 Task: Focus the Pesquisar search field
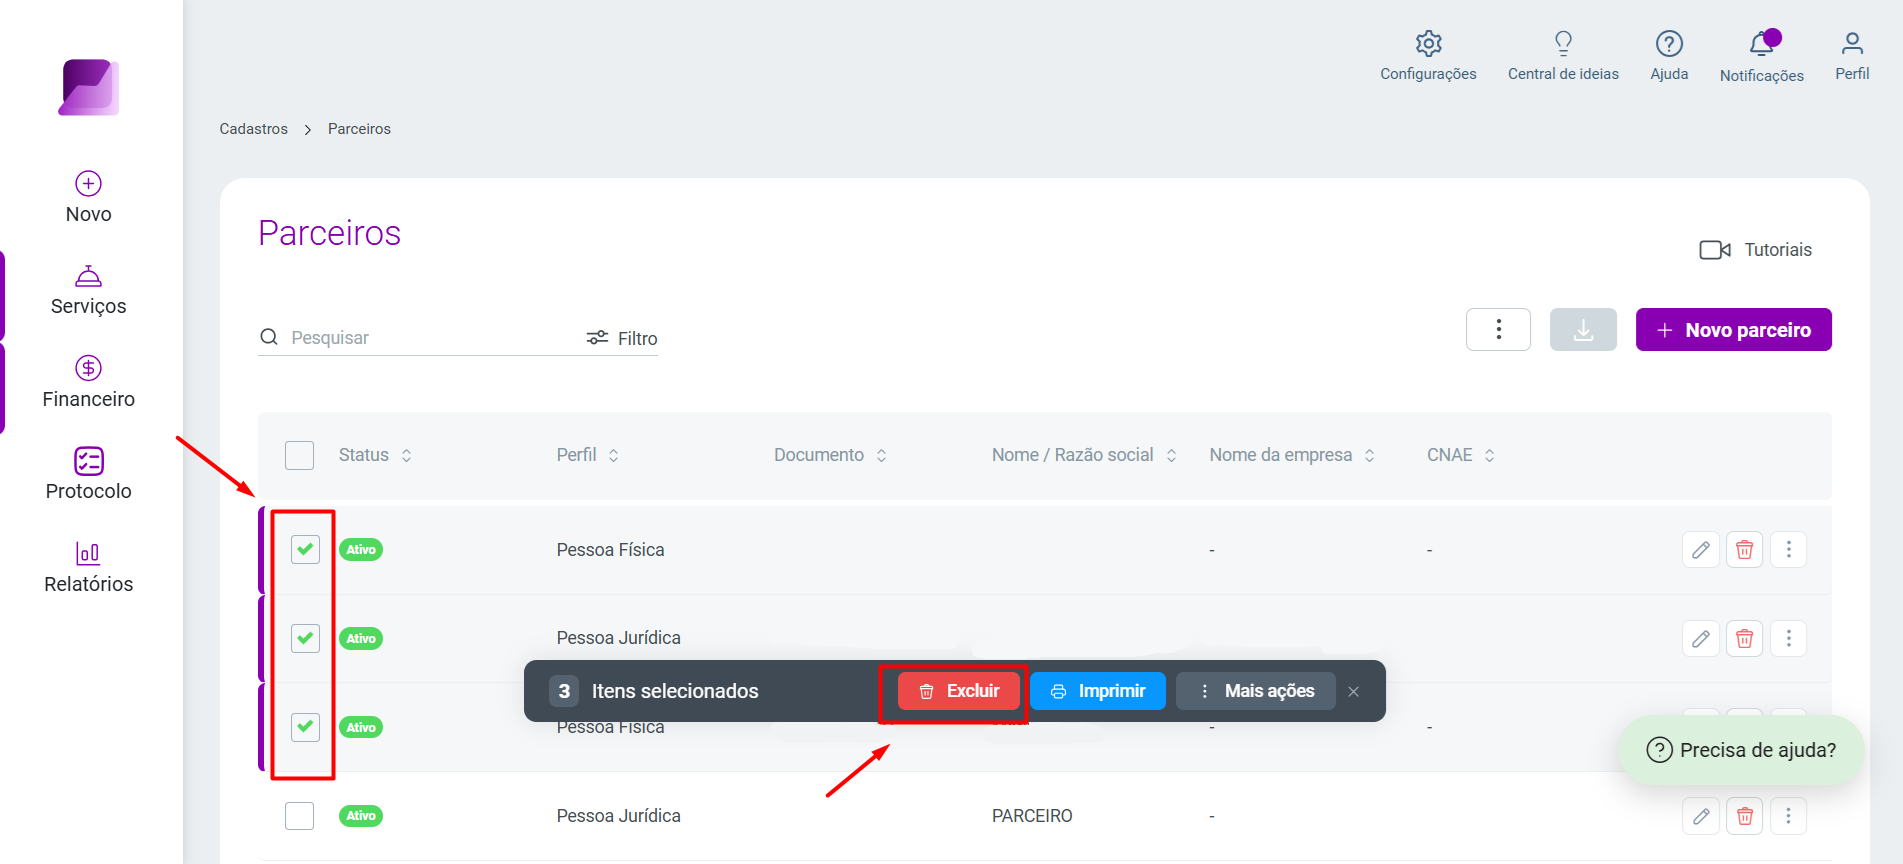pos(420,338)
